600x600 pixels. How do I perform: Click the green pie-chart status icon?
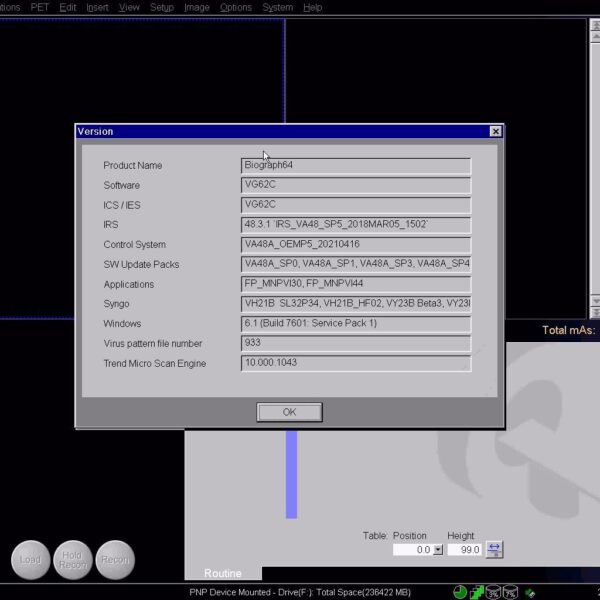tap(460, 592)
